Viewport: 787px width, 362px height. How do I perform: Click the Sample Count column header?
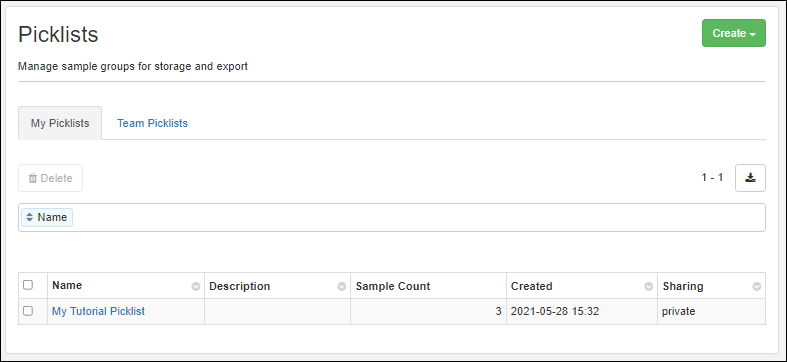pyautogui.click(x=393, y=286)
